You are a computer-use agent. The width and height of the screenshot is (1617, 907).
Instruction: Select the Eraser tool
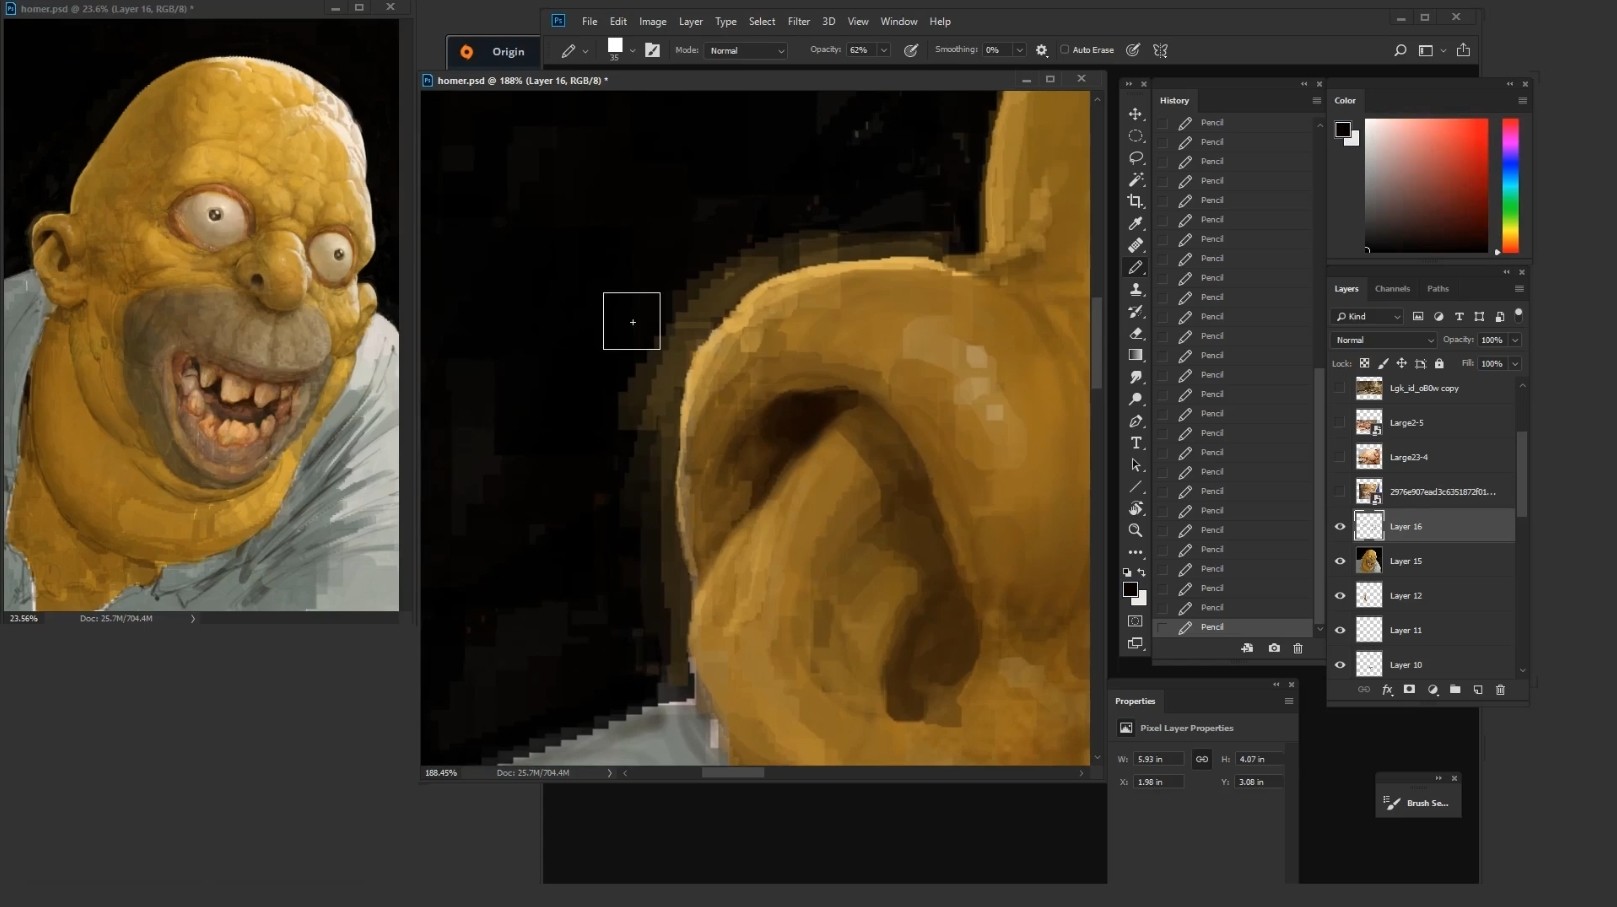coord(1135,334)
